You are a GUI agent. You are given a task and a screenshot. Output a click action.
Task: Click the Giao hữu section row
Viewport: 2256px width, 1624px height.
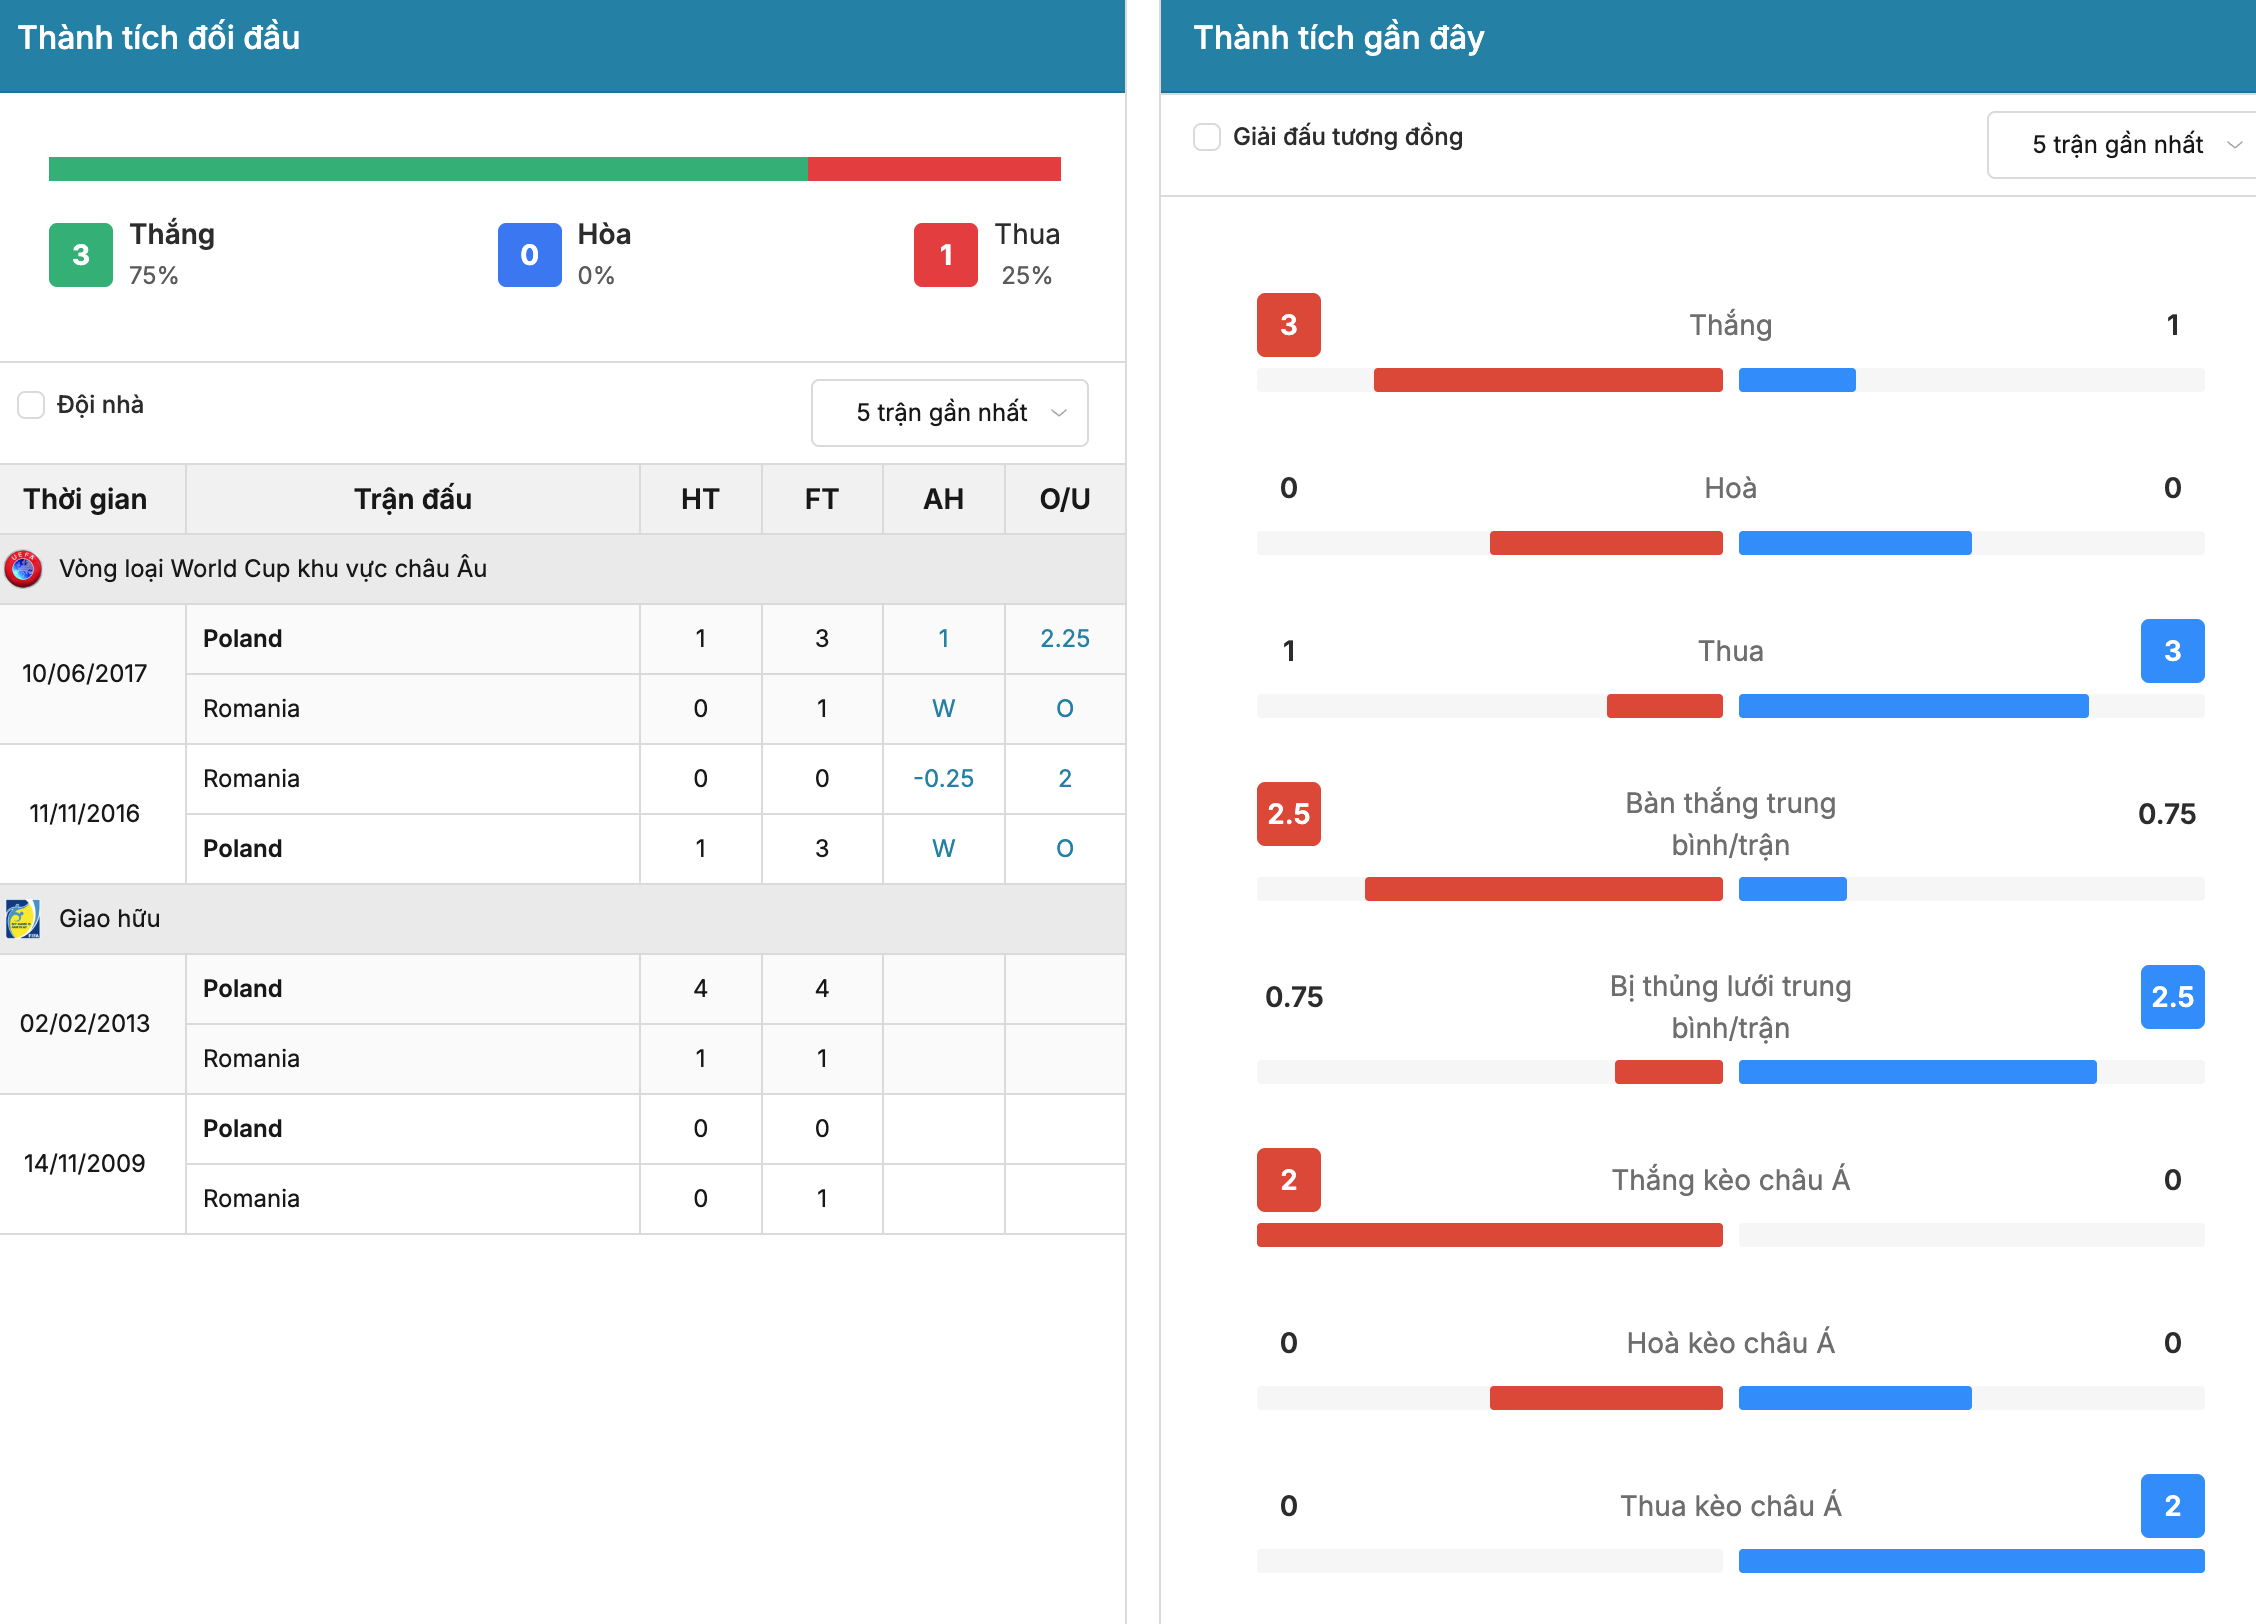tap(562, 918)
